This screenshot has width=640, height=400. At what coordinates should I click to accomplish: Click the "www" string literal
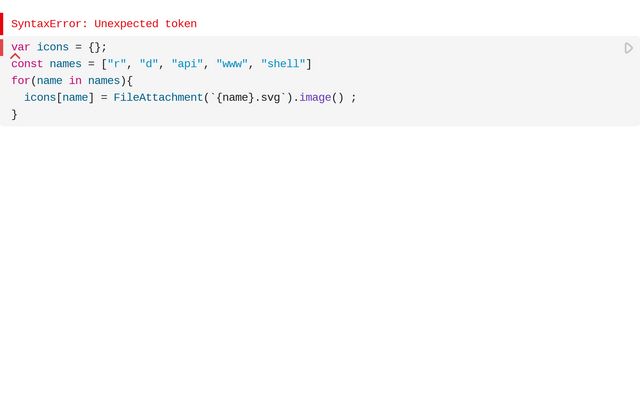232,64
